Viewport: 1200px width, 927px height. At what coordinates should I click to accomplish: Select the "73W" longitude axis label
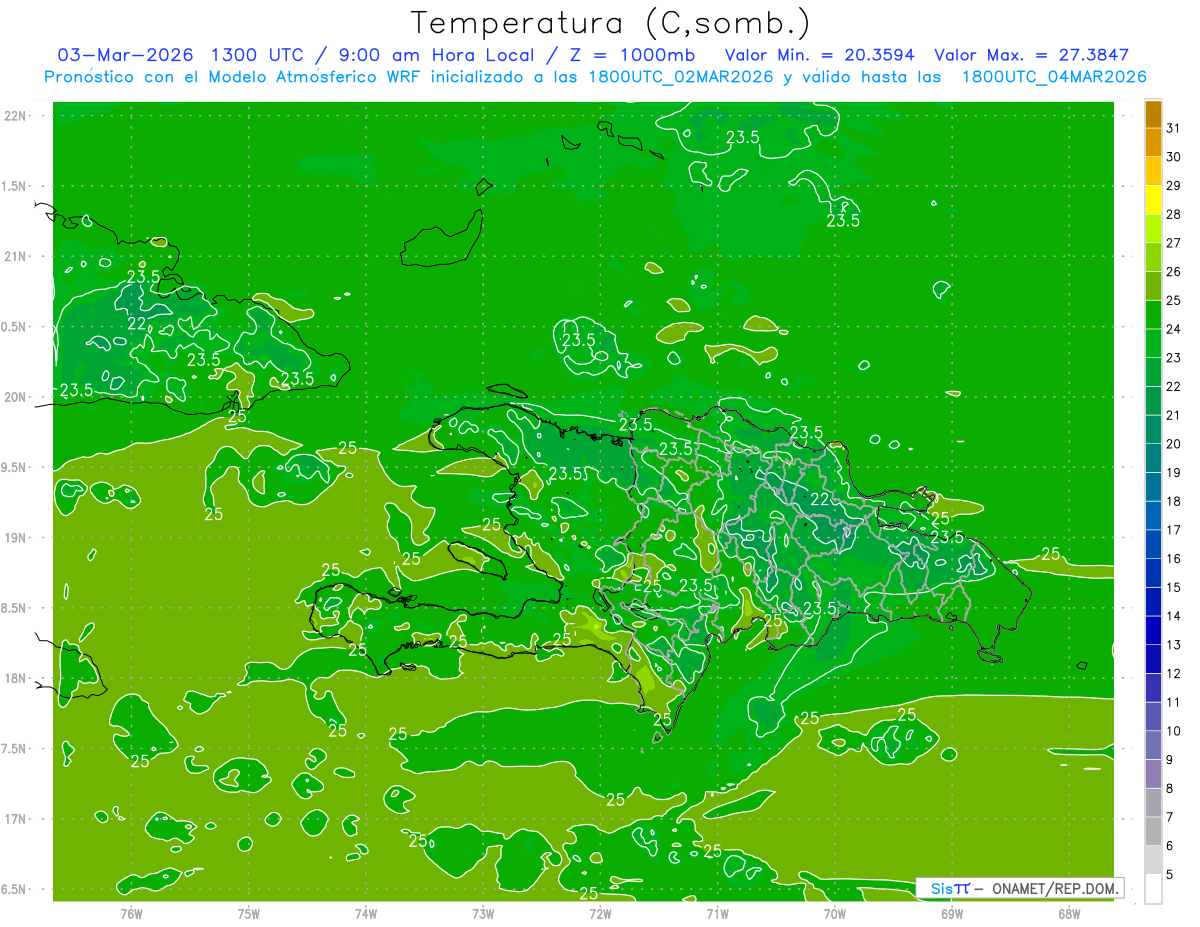483,914
